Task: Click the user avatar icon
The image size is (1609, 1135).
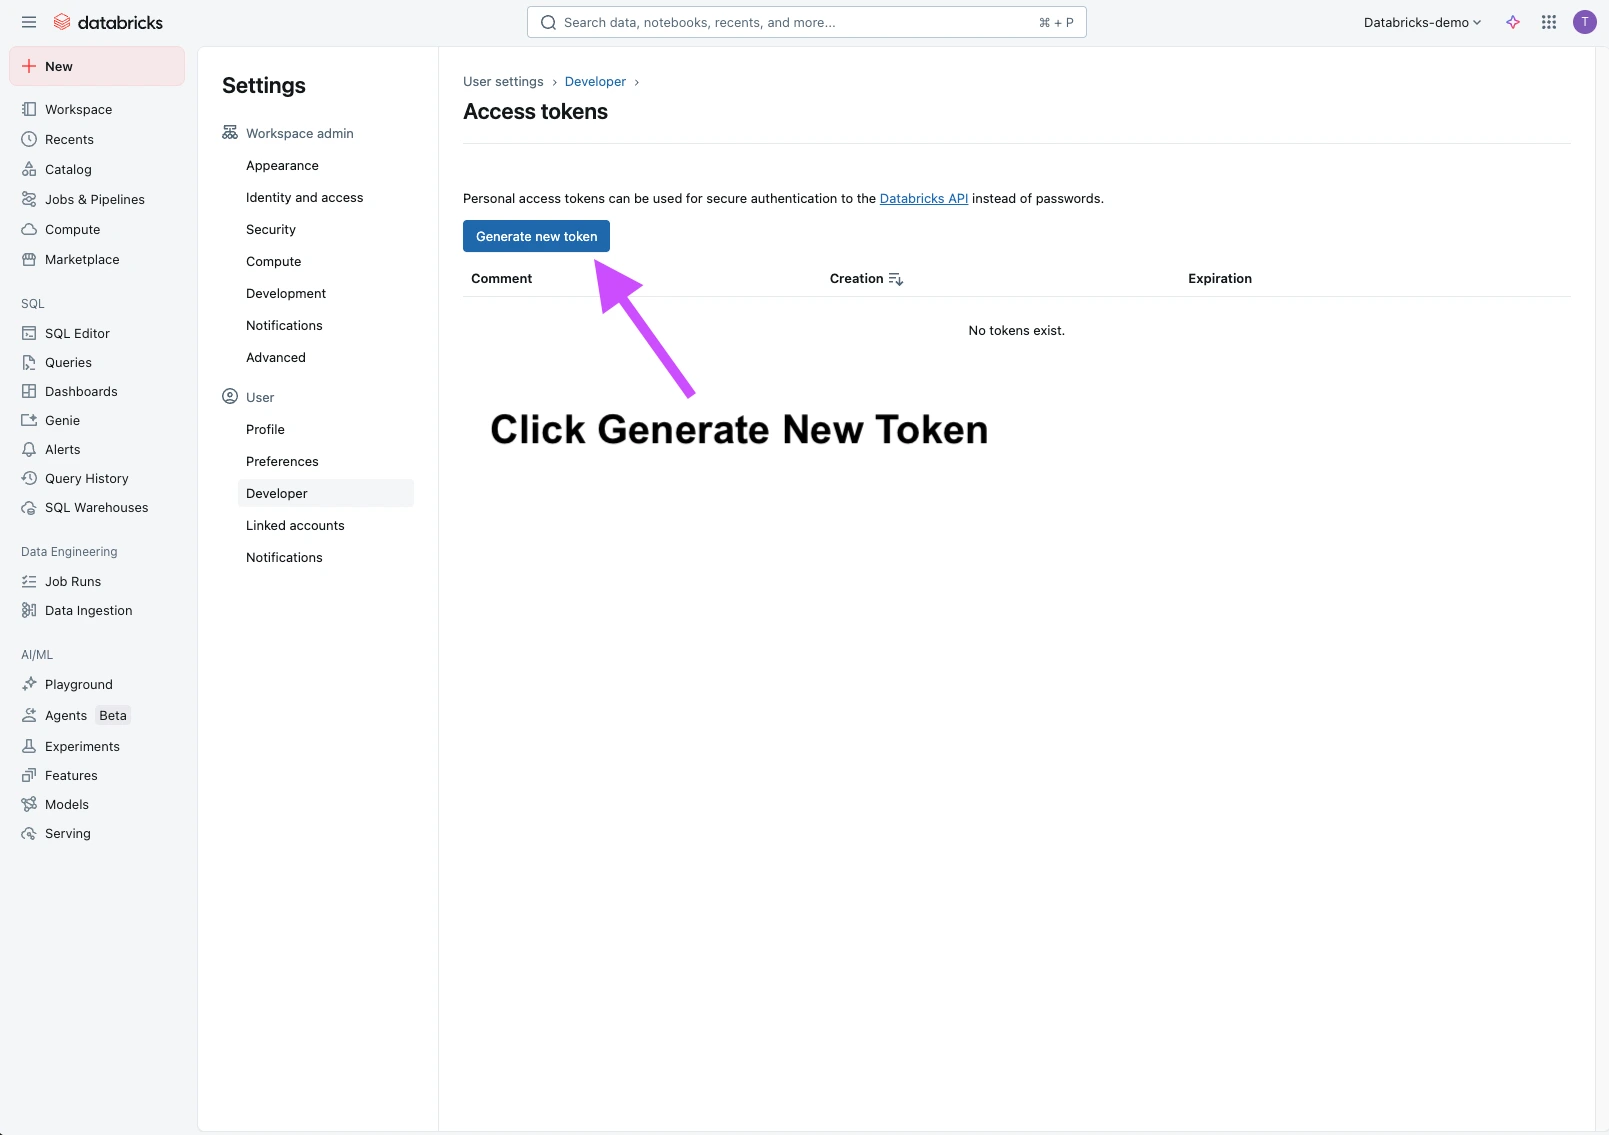Action: click(1584, 22)
